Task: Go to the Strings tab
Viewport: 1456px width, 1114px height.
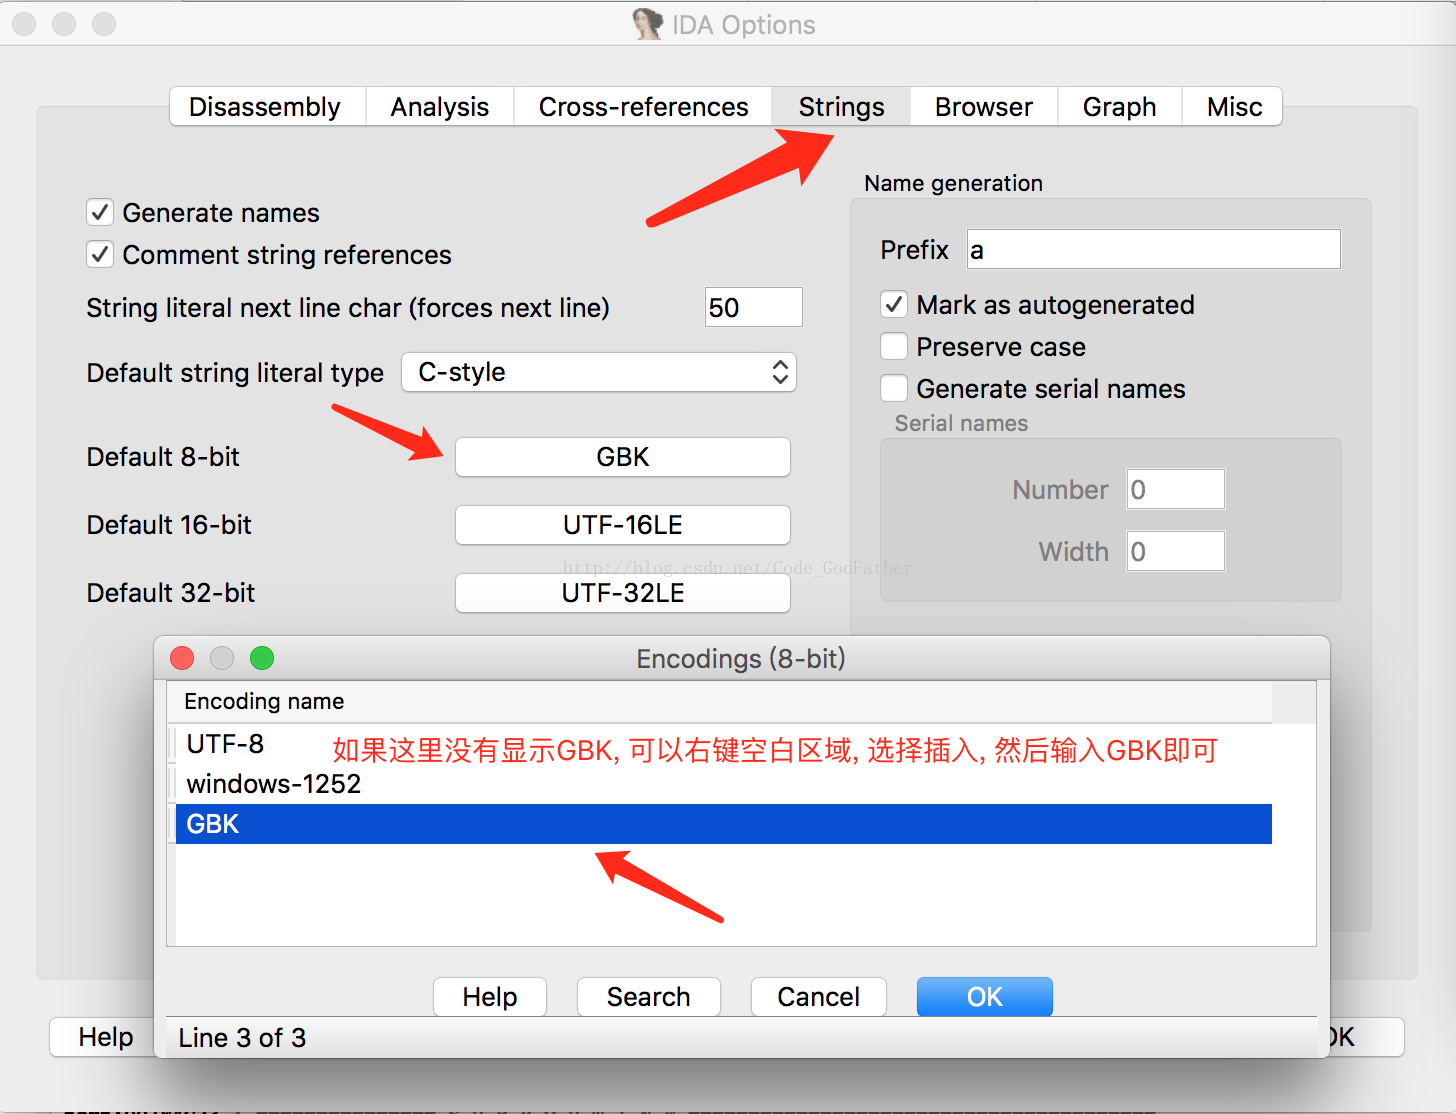Action: (x=841, y=107)
